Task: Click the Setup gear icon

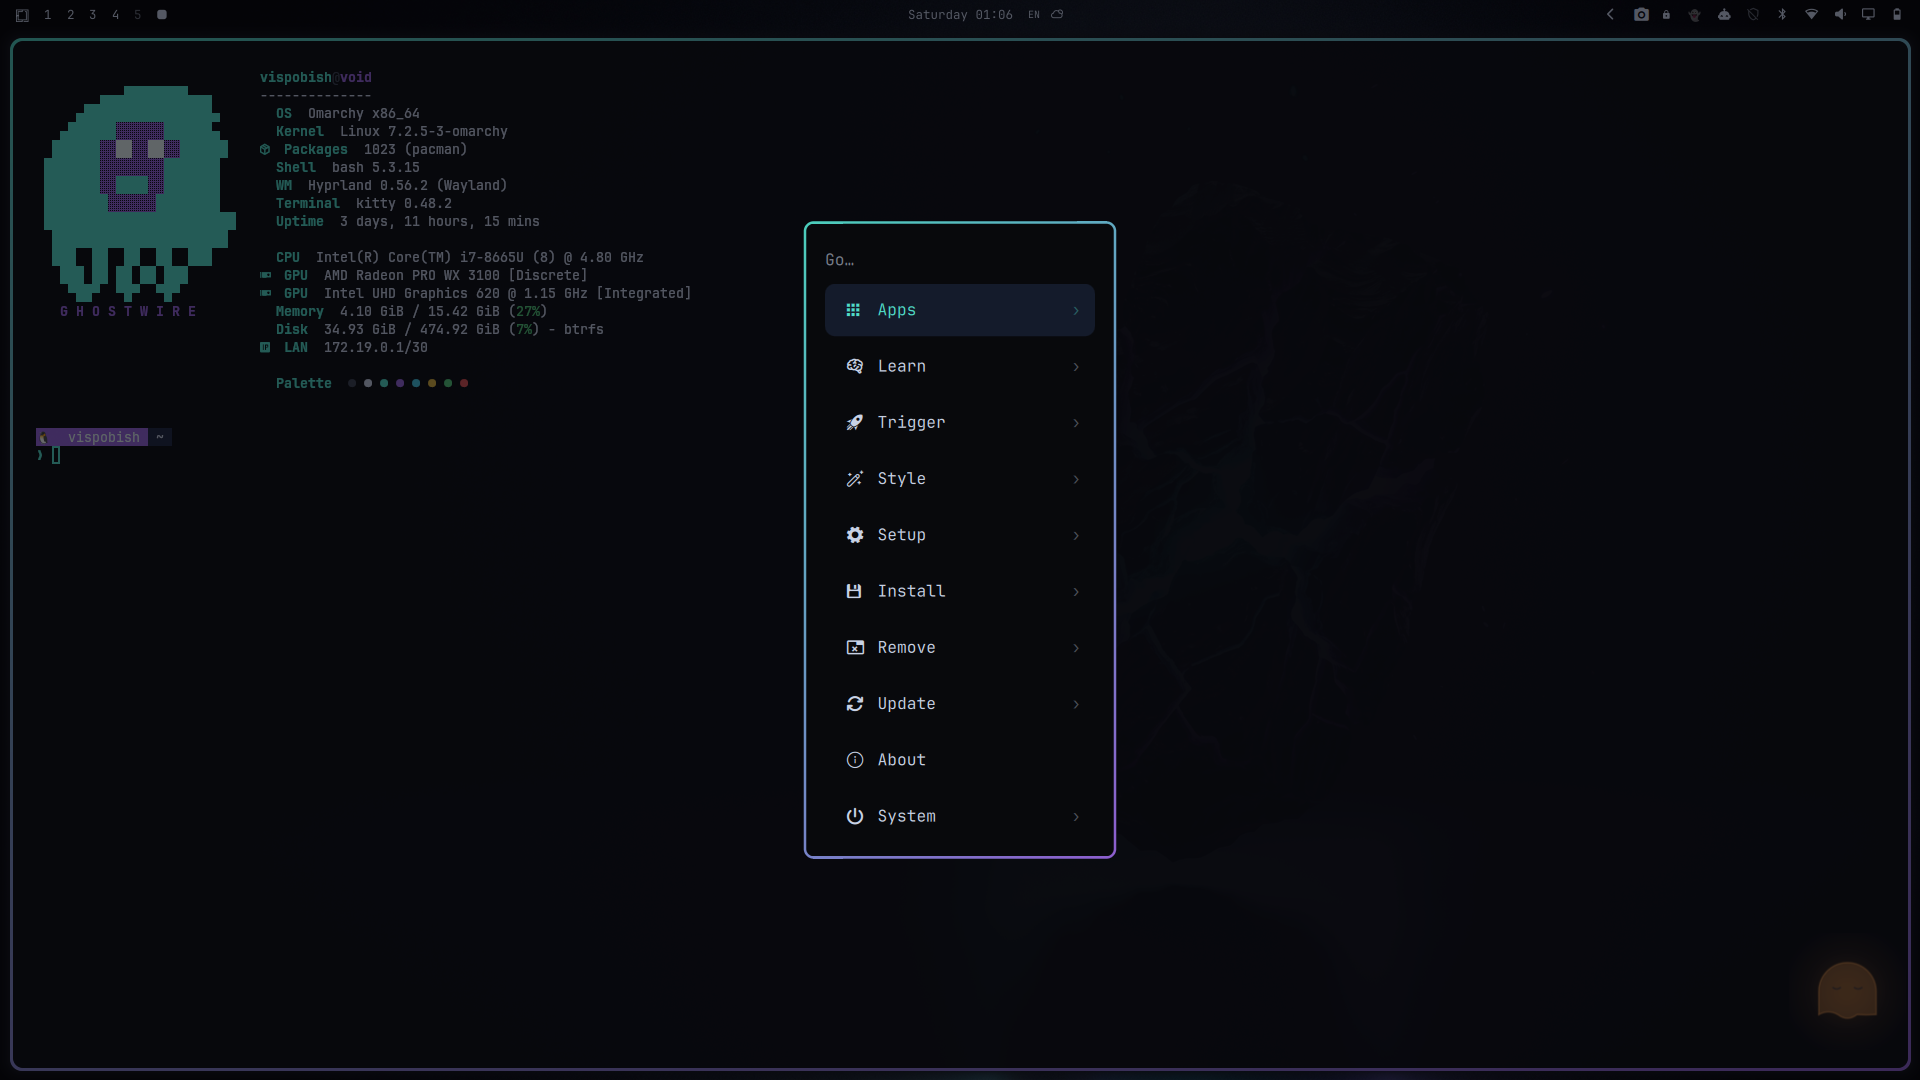Action: (854, 535)
